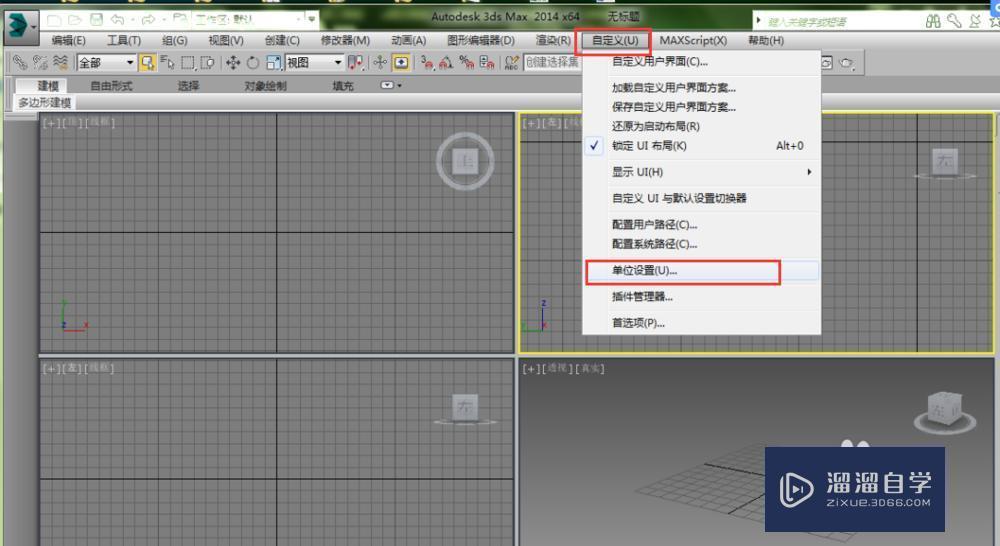
Task: Choose 配置系统路径(C)... entry
Action: point(702,244)
